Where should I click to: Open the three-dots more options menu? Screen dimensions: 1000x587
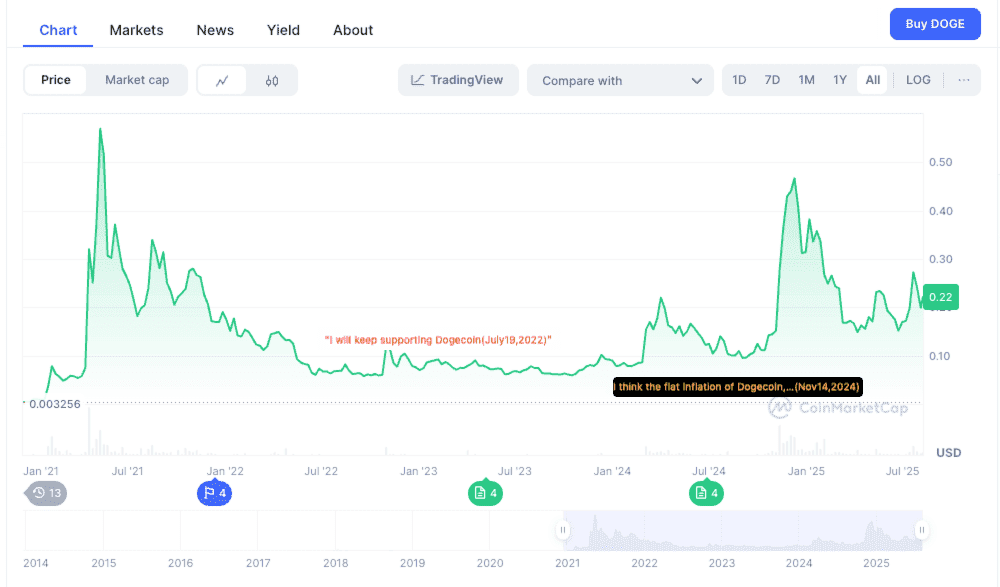click(964, 80)
